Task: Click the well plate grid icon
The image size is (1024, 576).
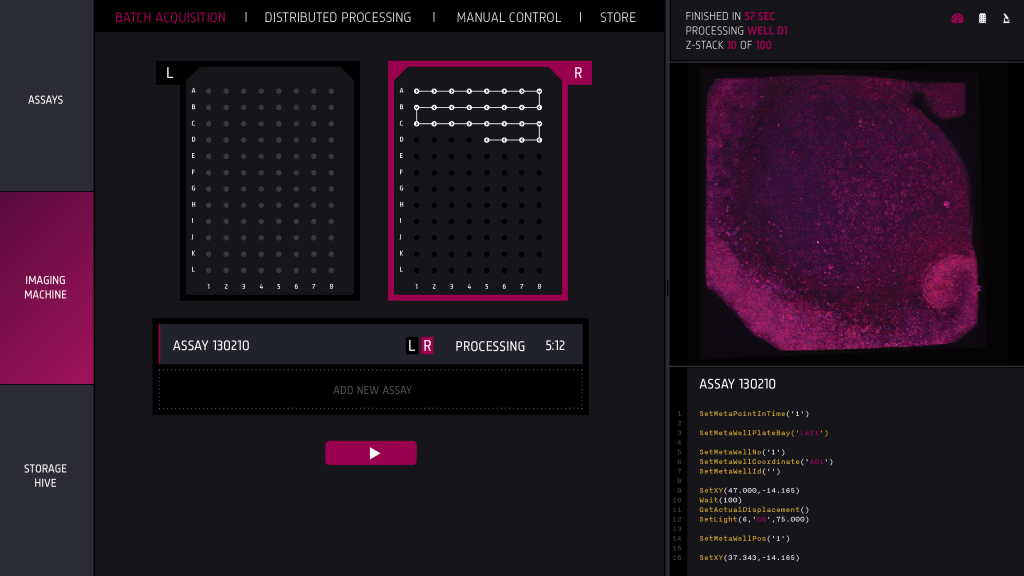Action: 982,18
